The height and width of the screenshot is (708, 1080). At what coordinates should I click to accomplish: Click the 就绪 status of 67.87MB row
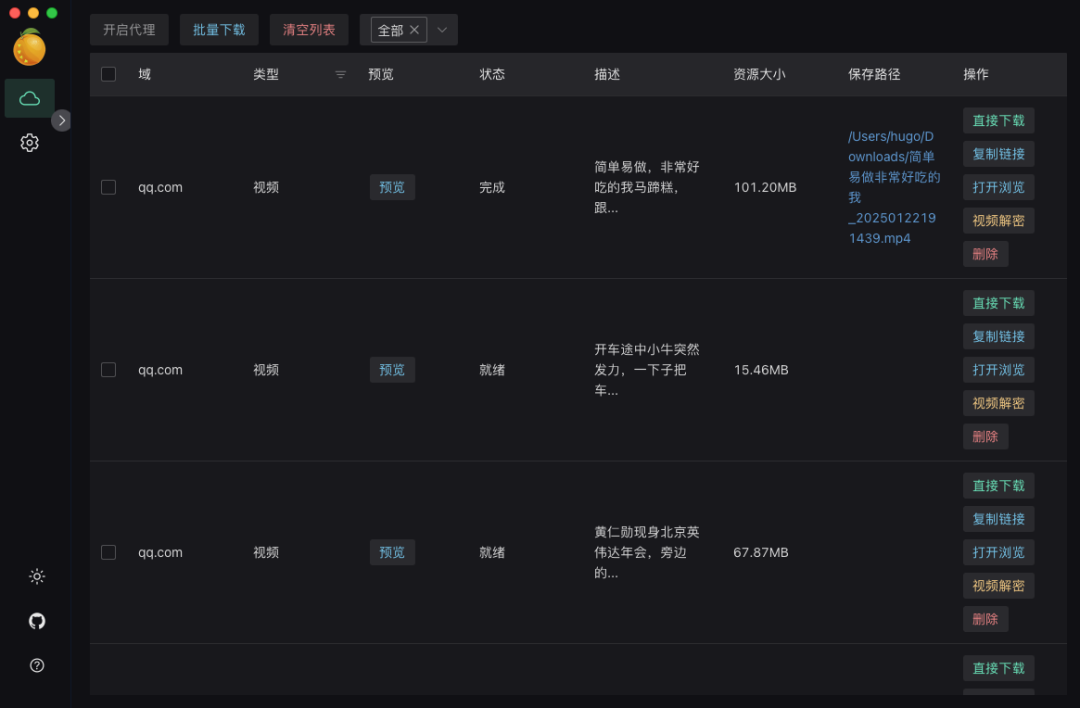(x=492, y=552)
